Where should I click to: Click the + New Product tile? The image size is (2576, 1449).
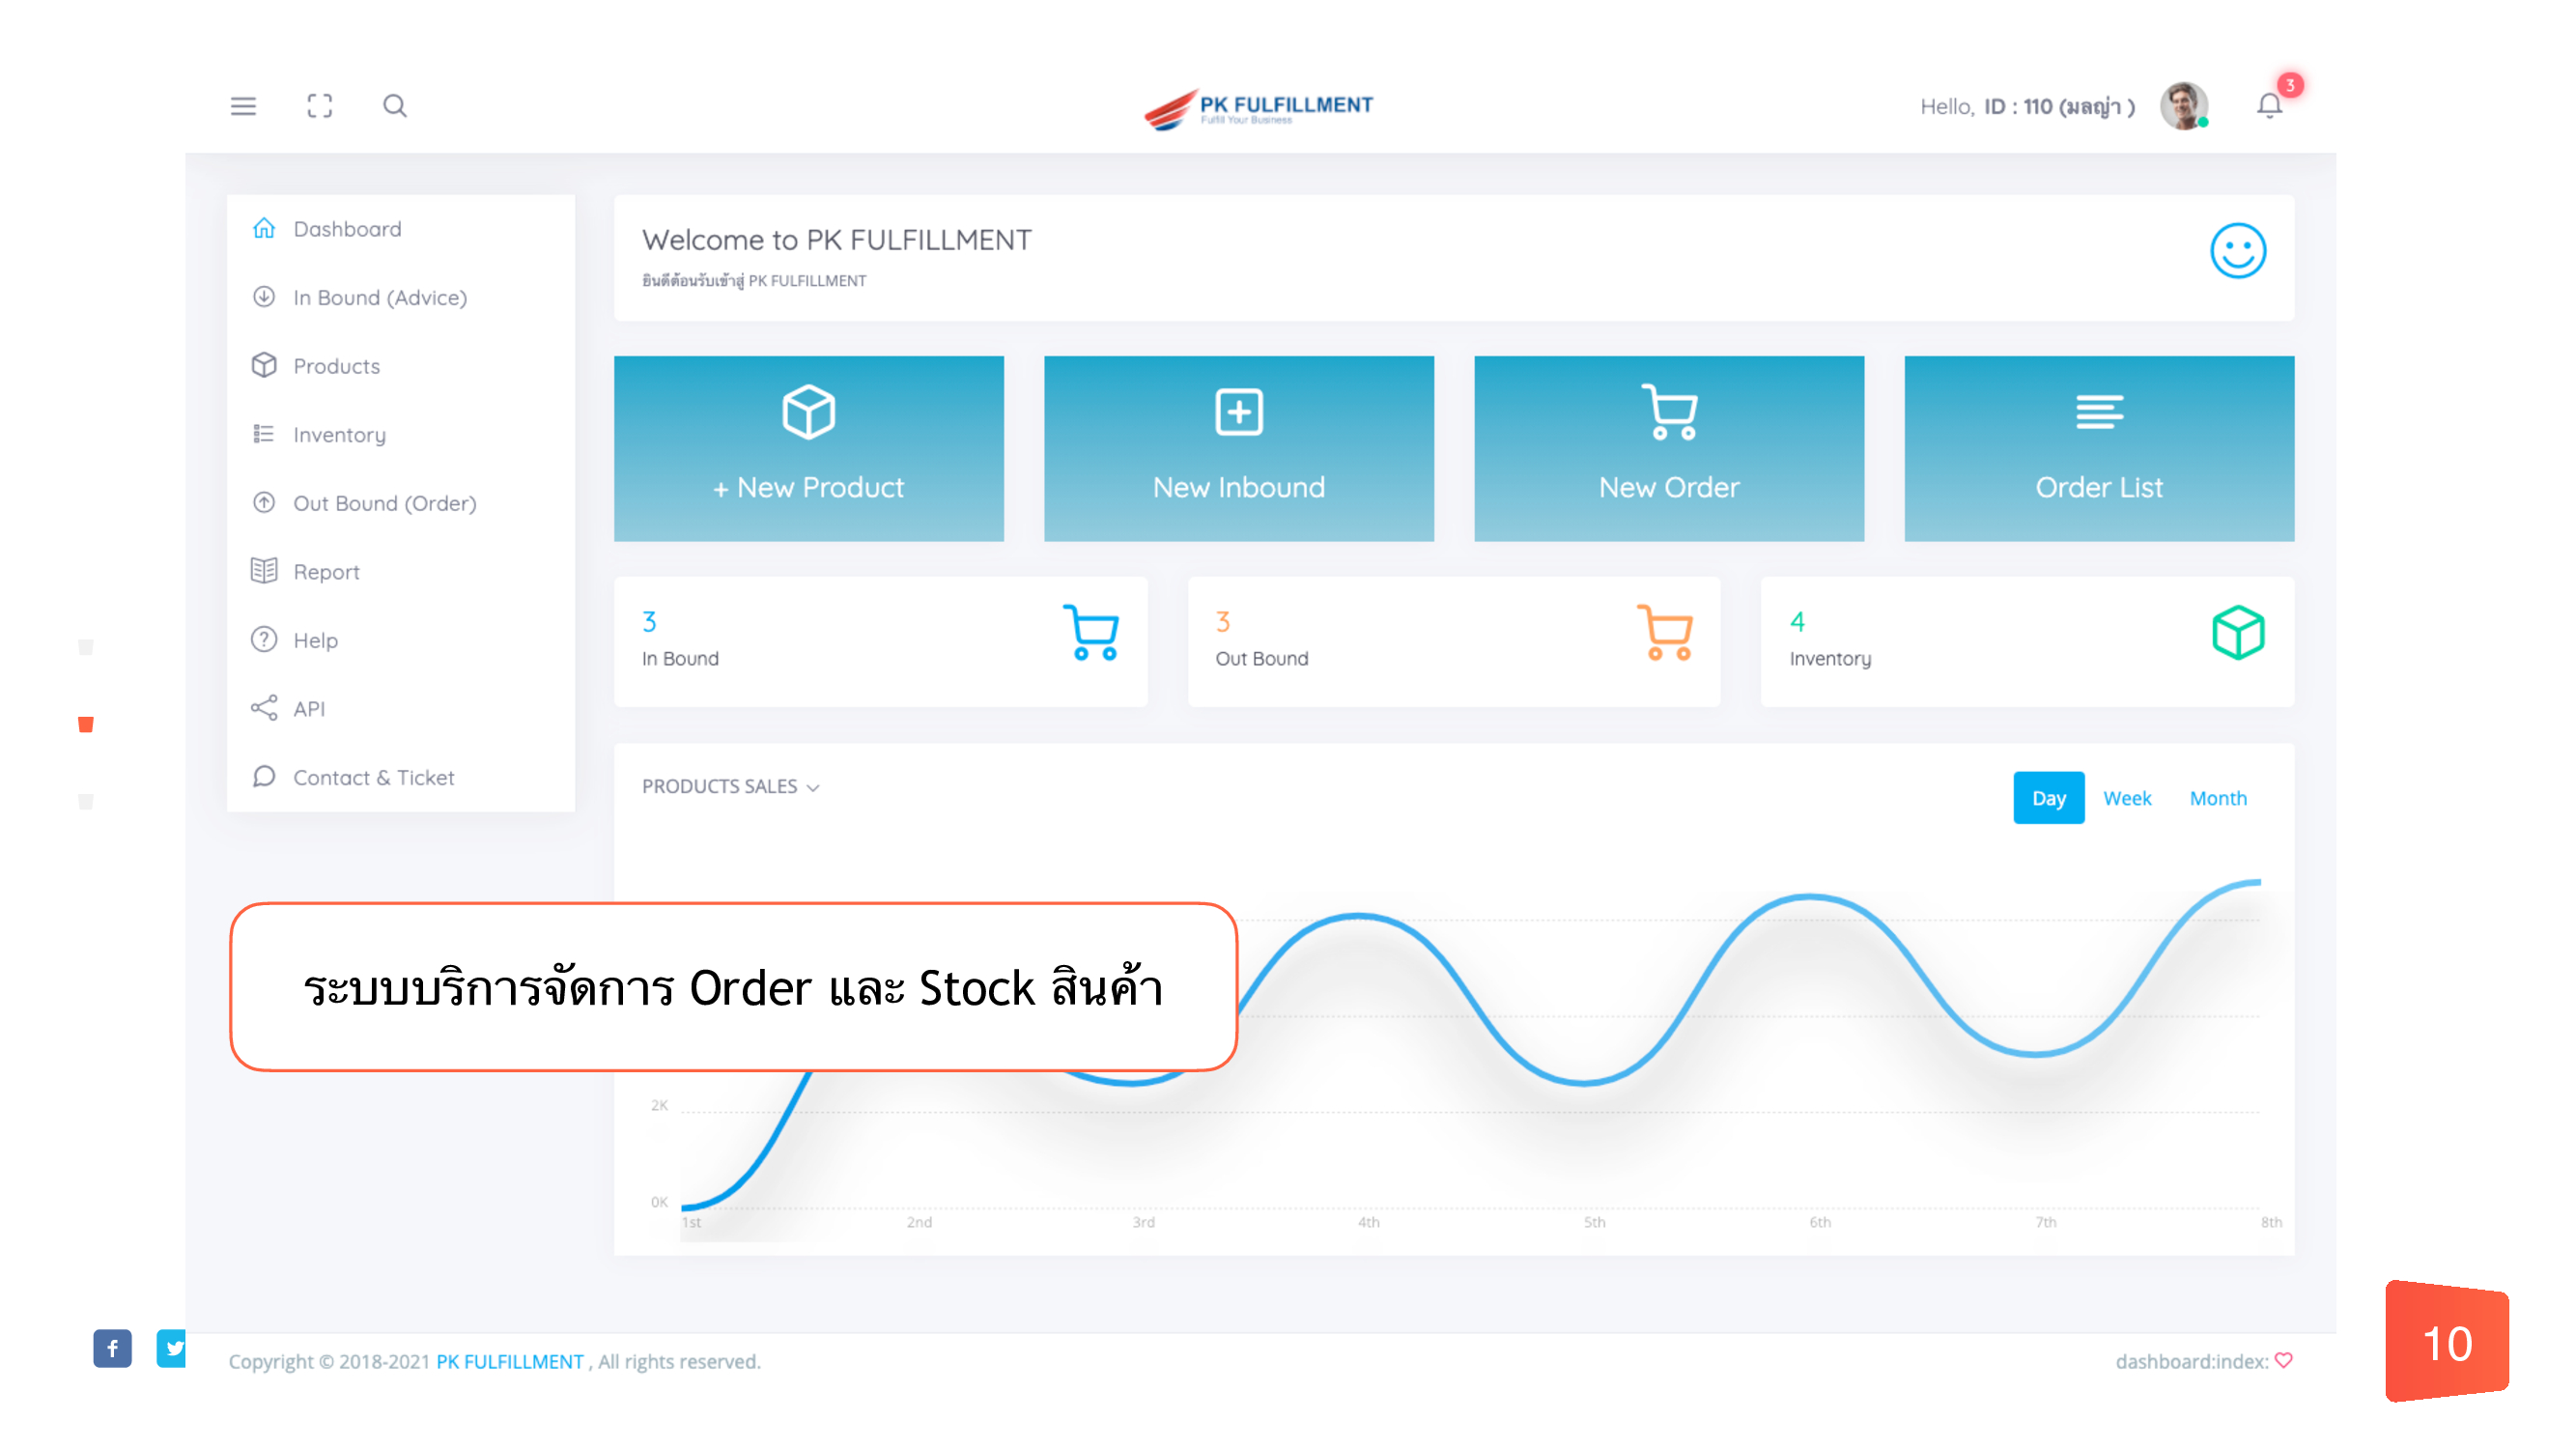tap(808, 449)
